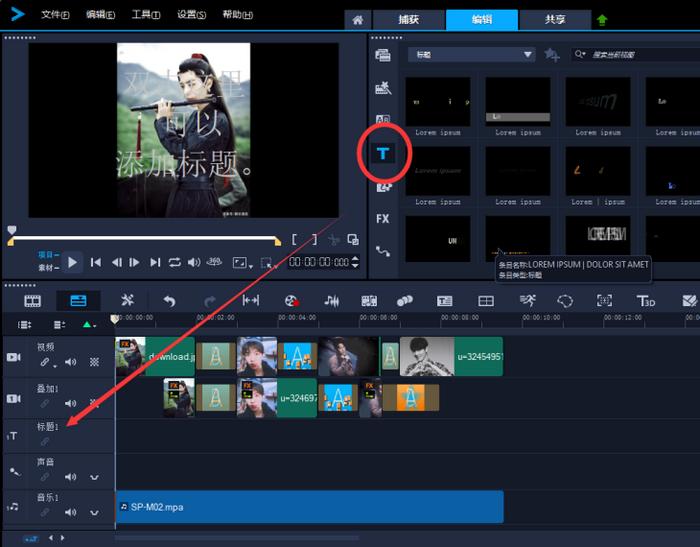
Task: Open the Title (T) library panel
Action: pyautogui.click(x=384, y=153)
